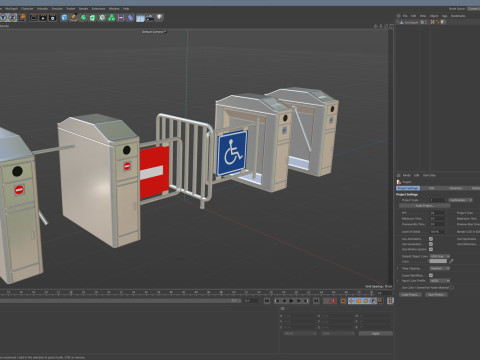Viewport: 480px width, 360px height.
Task: Add a Light object
Action: point(160,18)
